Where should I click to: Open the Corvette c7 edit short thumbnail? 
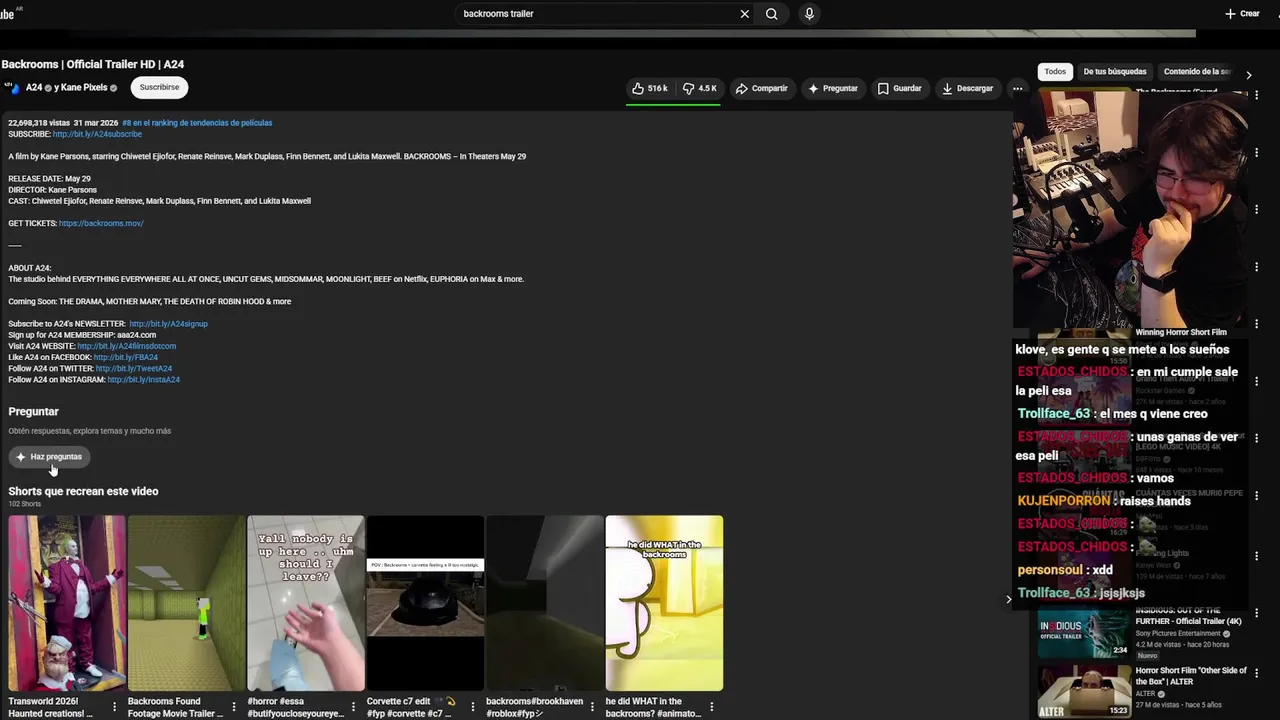(425, 603)
